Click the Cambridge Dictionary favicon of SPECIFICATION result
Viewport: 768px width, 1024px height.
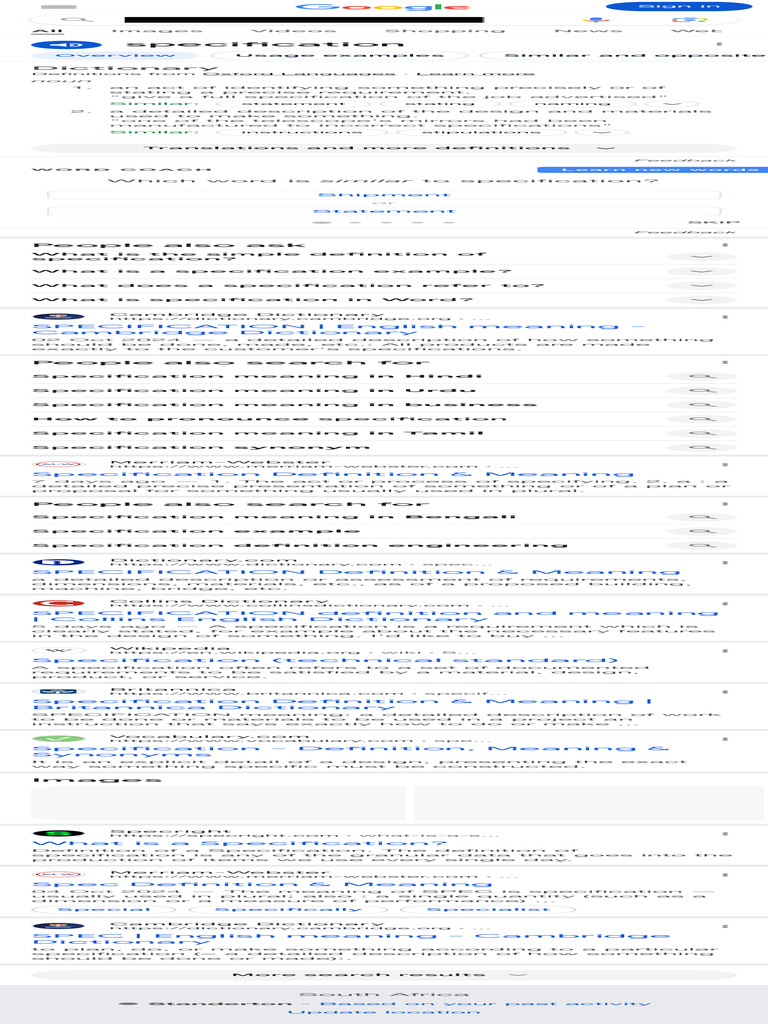58,317
